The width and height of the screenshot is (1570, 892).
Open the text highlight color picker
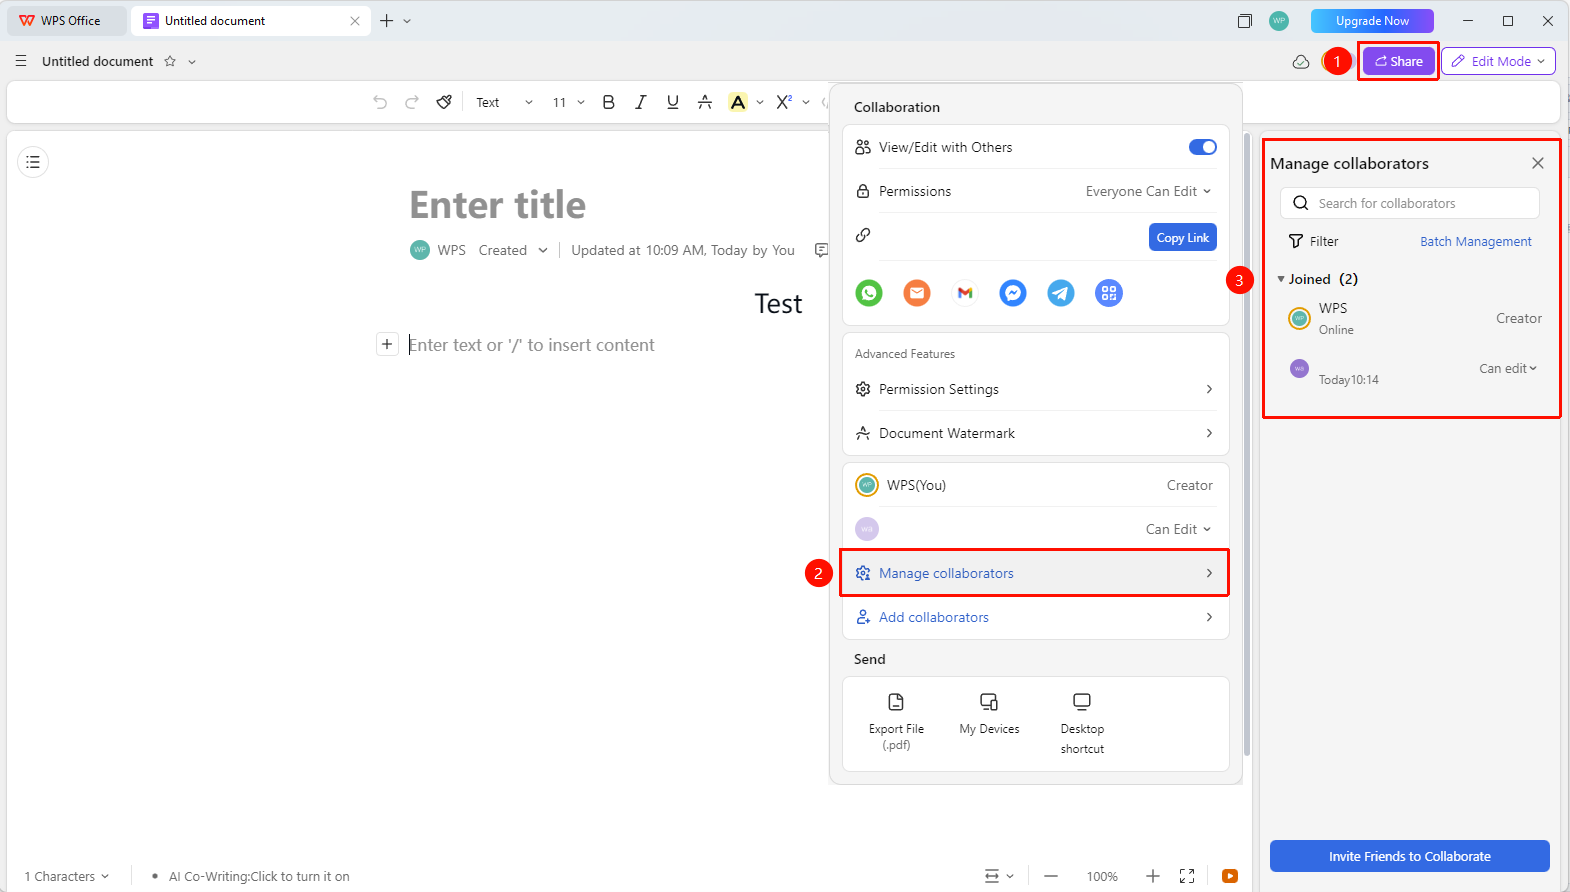(x=760, y=102)
